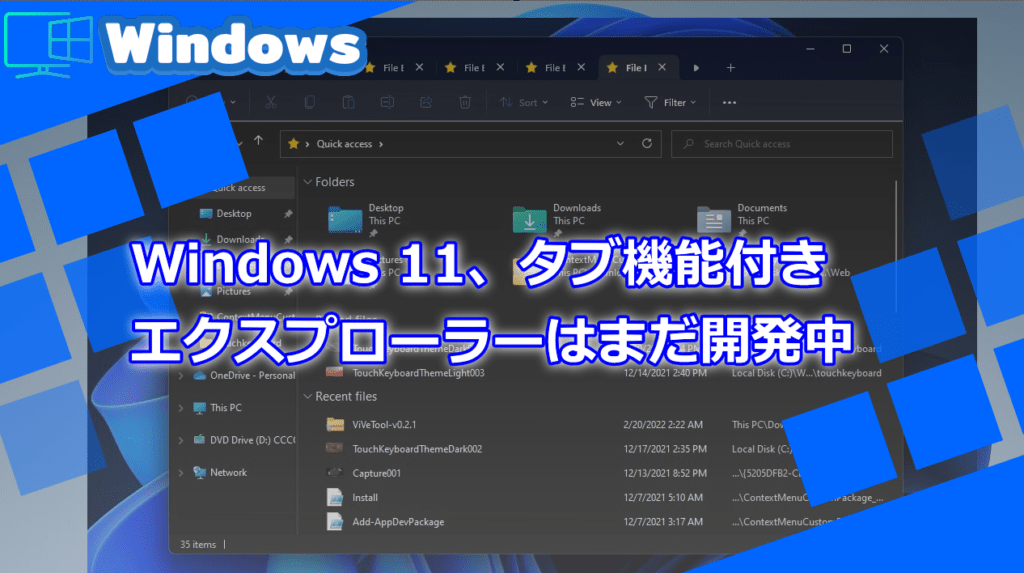
Task: Click the Cut scissors icon in toolbar
Action: pyautogui.click(x=270, y=103)
